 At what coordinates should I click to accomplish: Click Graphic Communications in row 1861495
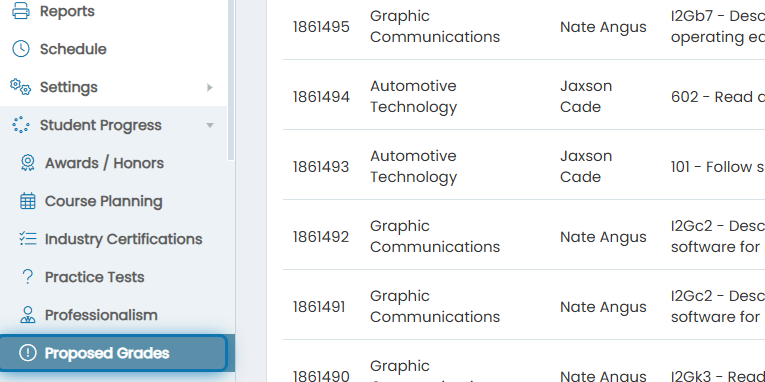[x=435, y=26]
